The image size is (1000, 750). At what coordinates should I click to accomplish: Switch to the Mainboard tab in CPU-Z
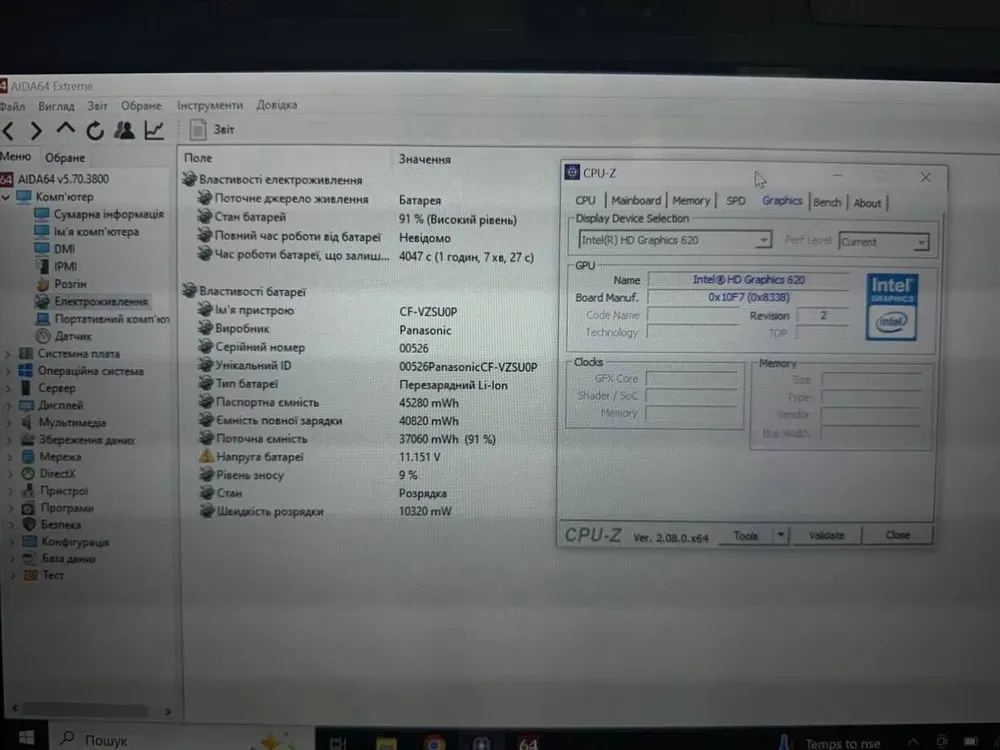pos(636,201)
